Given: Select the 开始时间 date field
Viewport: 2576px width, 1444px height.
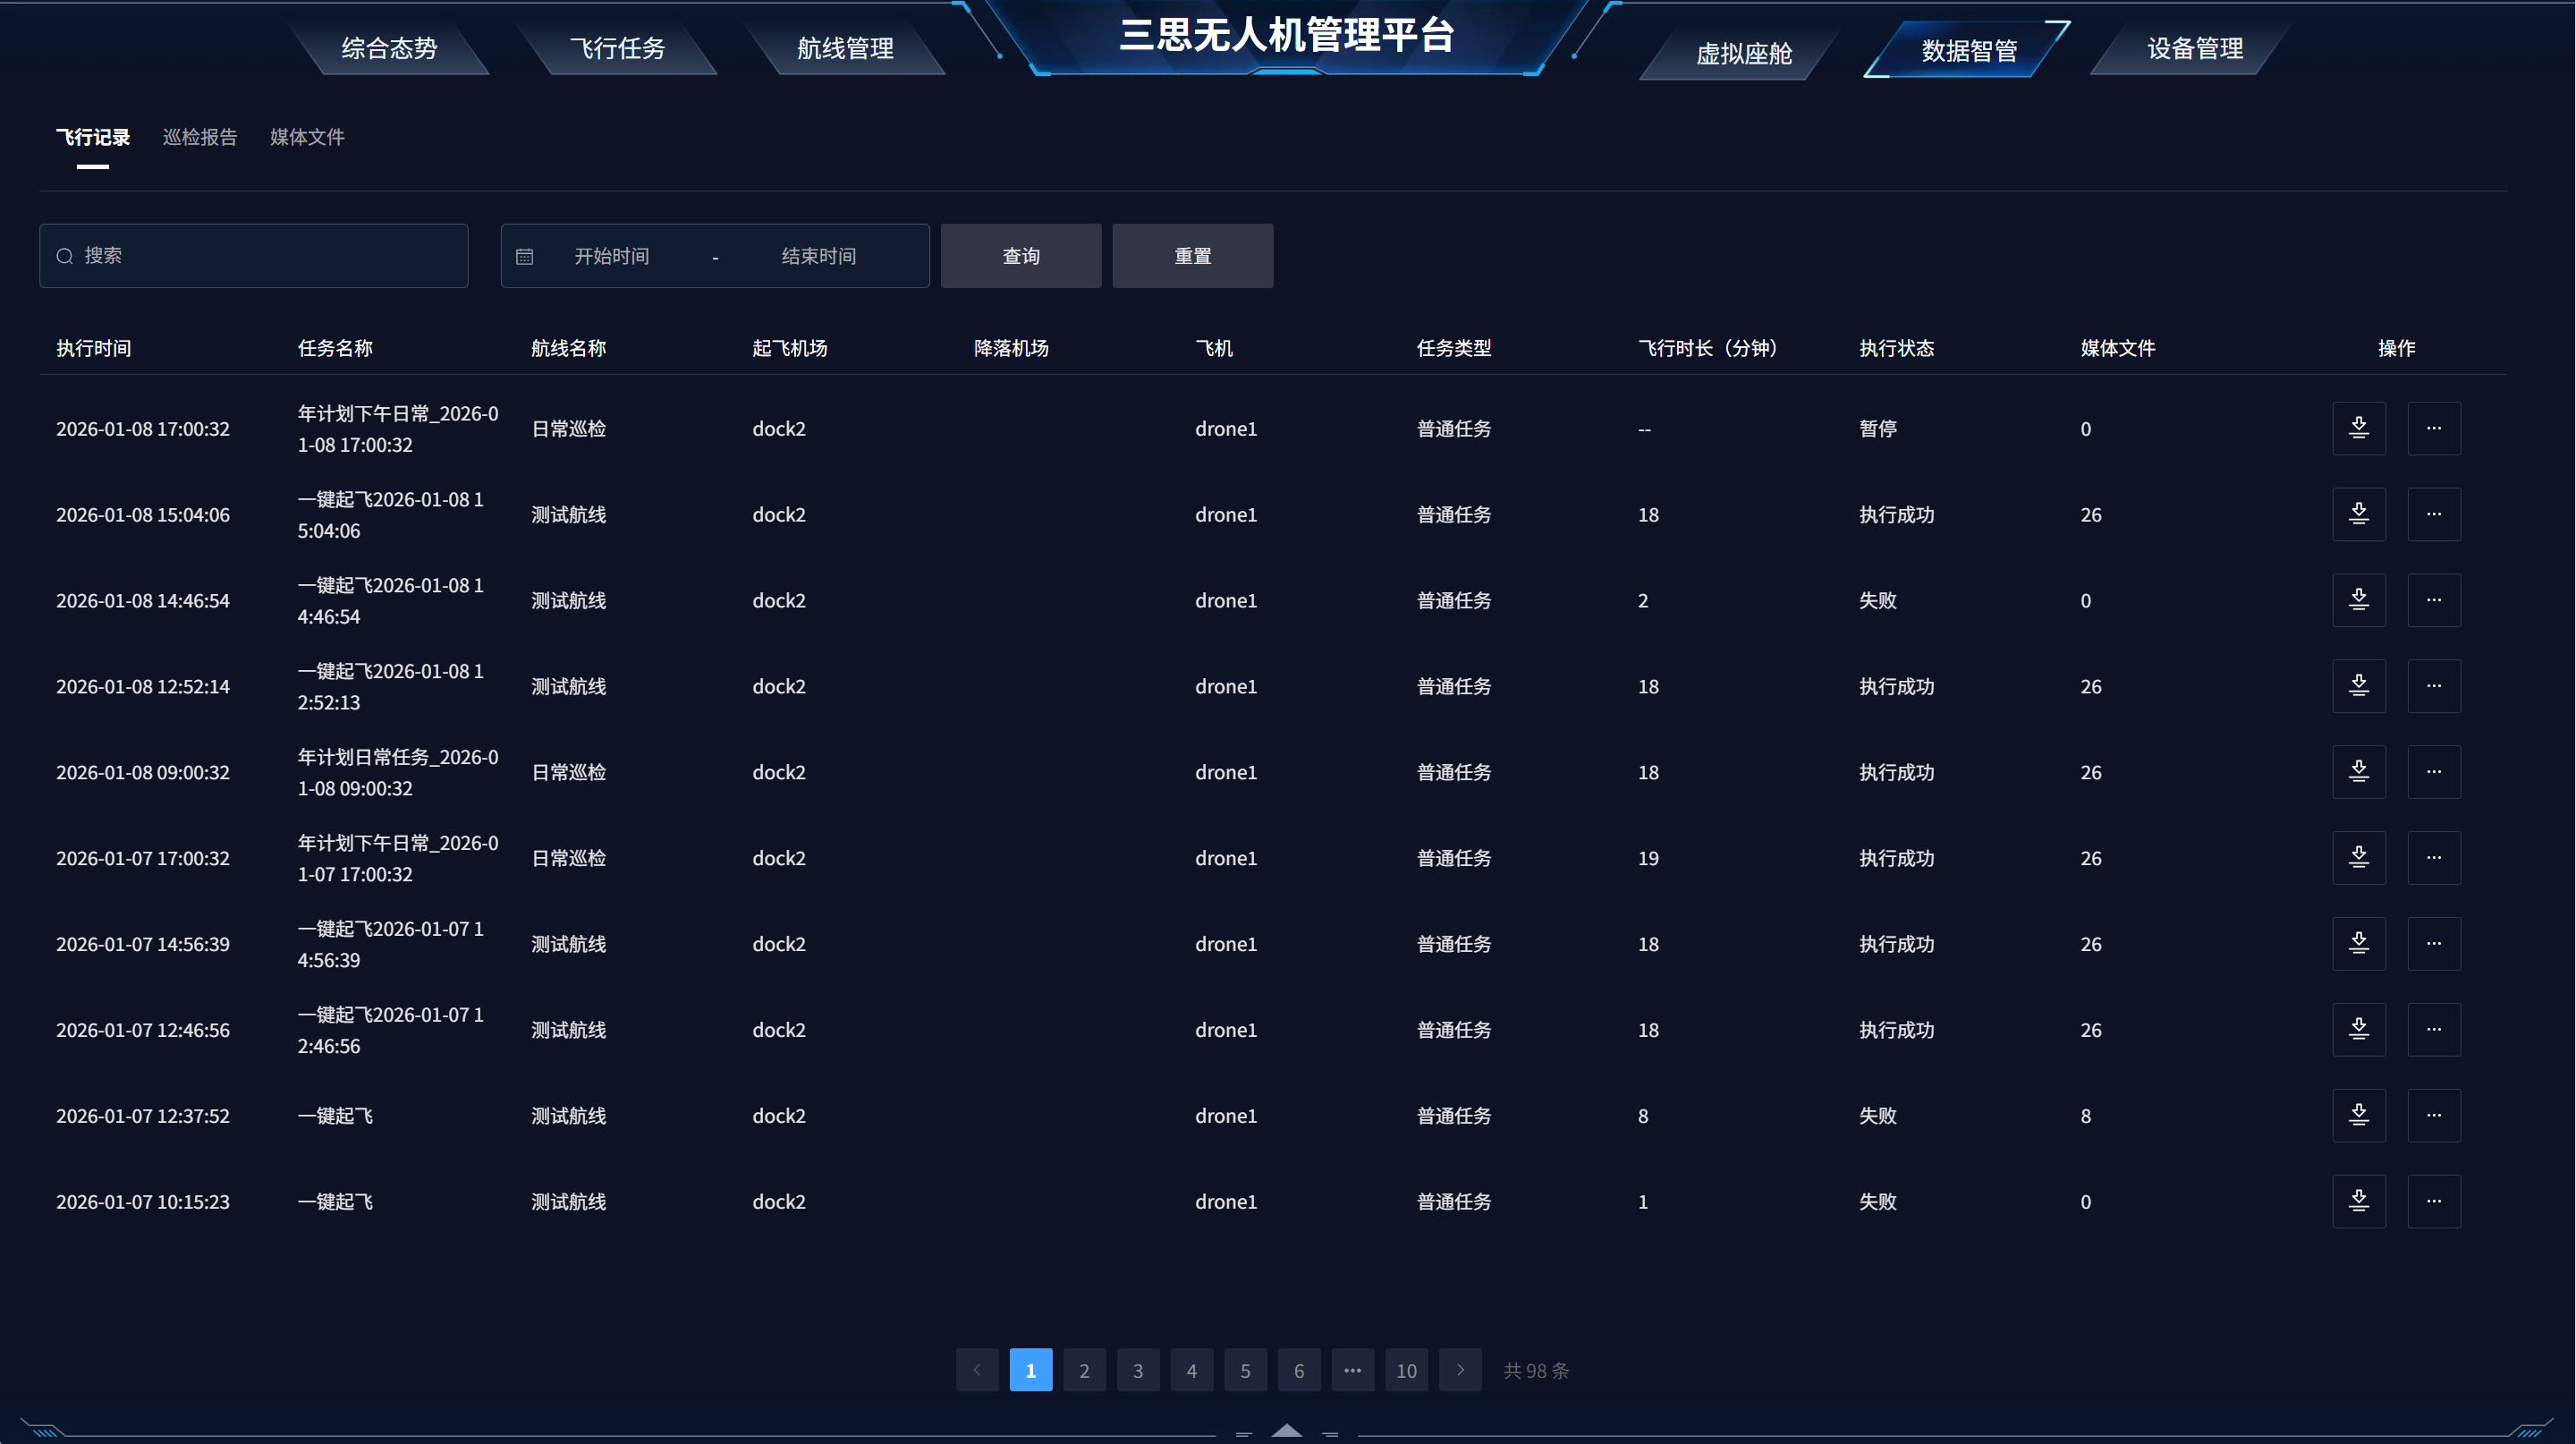Looking at the screenshot, I should [x=611, y=256].
